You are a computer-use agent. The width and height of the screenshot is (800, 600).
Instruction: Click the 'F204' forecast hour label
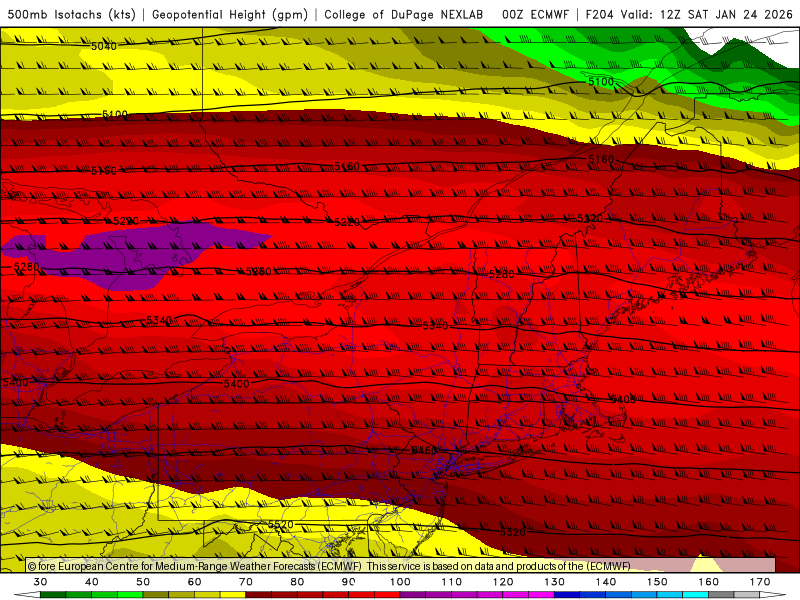coord(599,14)
